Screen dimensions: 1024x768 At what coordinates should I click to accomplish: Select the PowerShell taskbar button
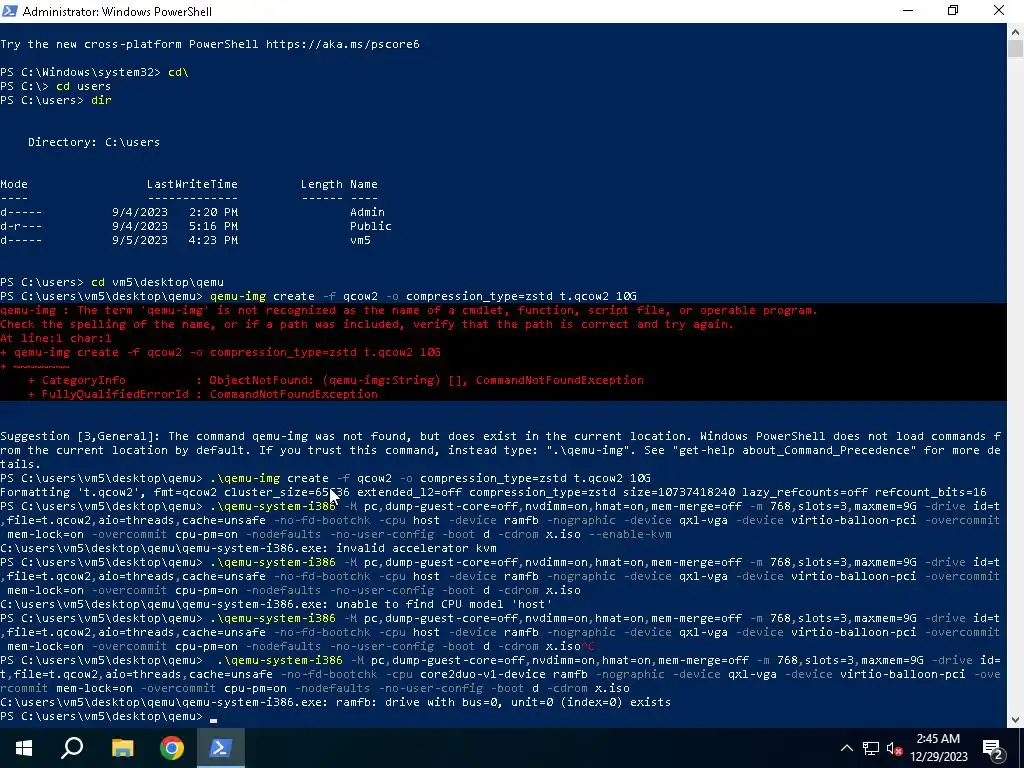point(221,748)
